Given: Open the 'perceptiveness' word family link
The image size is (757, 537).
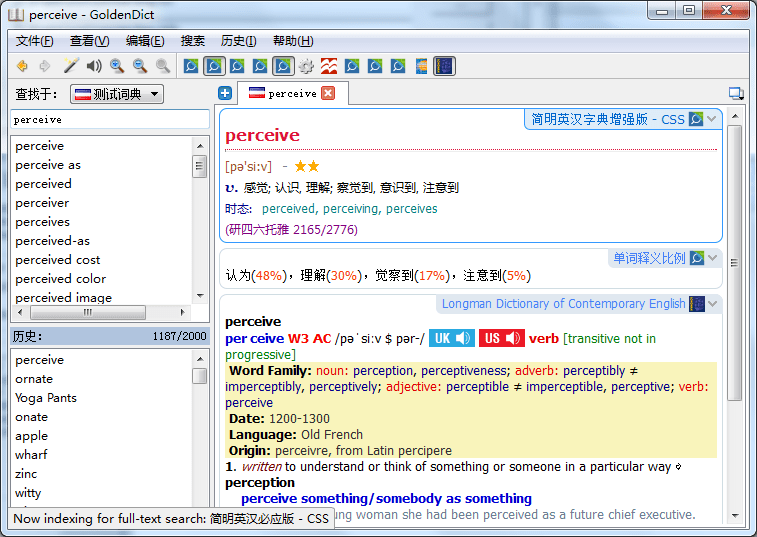Looking at the screenshot, I should point(464,370).
